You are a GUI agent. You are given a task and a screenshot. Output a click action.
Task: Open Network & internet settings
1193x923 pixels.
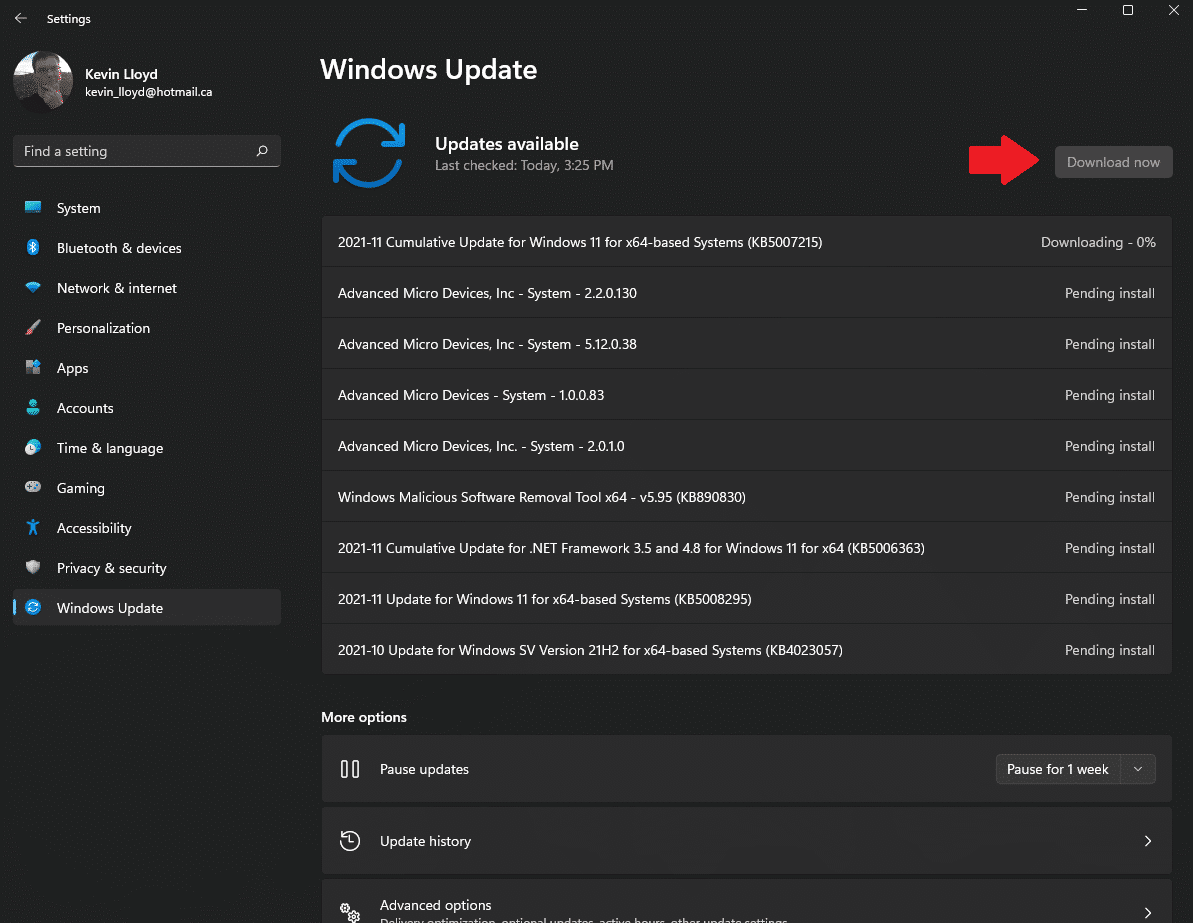147,288
